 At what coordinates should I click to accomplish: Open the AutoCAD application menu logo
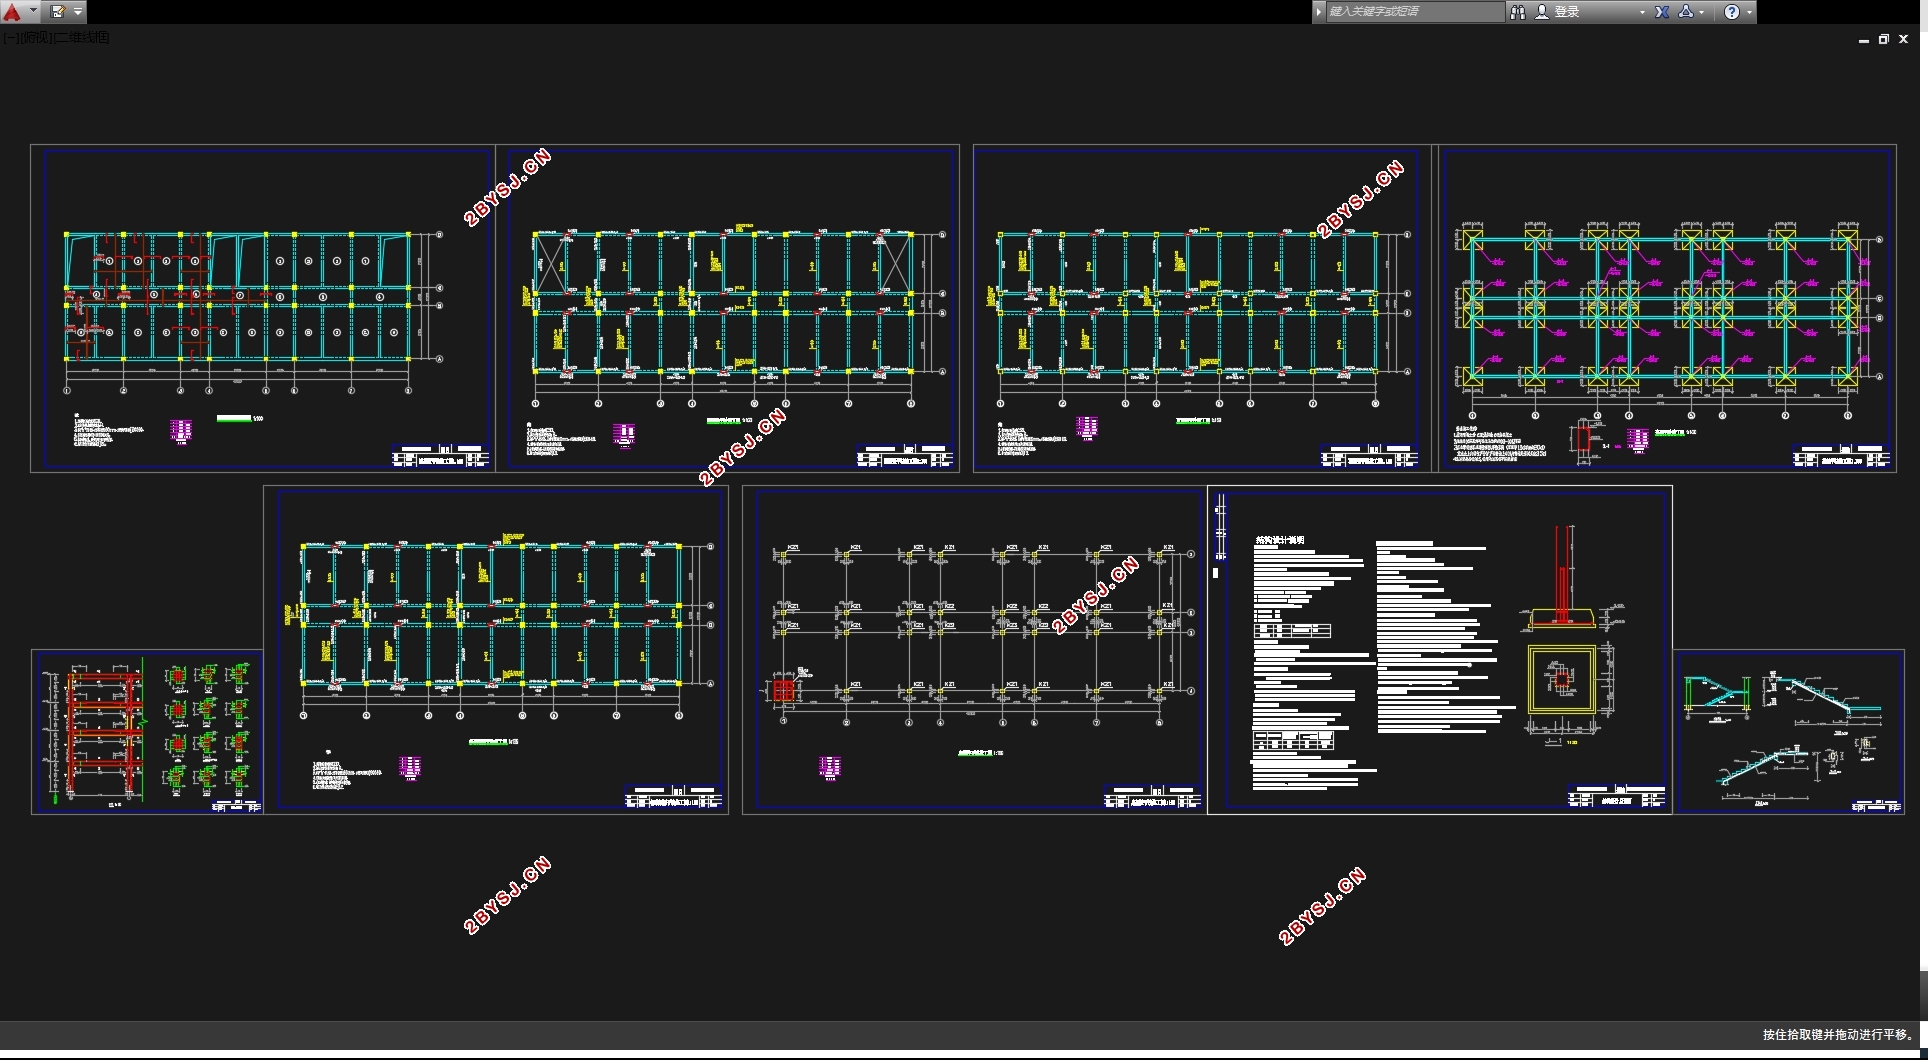pos(12,12)
